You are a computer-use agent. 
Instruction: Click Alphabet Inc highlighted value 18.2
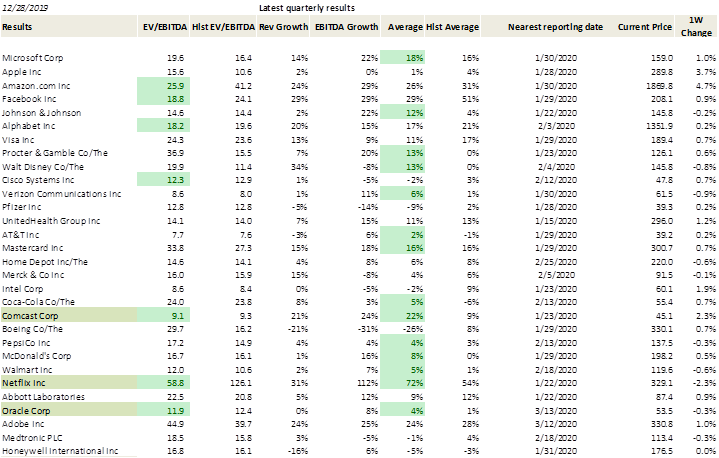163,126
